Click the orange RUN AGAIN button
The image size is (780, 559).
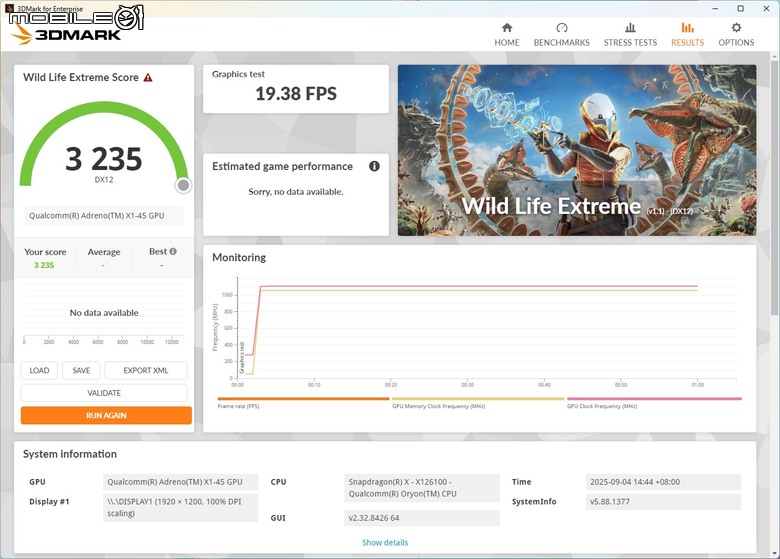click(x=106, y=415)
